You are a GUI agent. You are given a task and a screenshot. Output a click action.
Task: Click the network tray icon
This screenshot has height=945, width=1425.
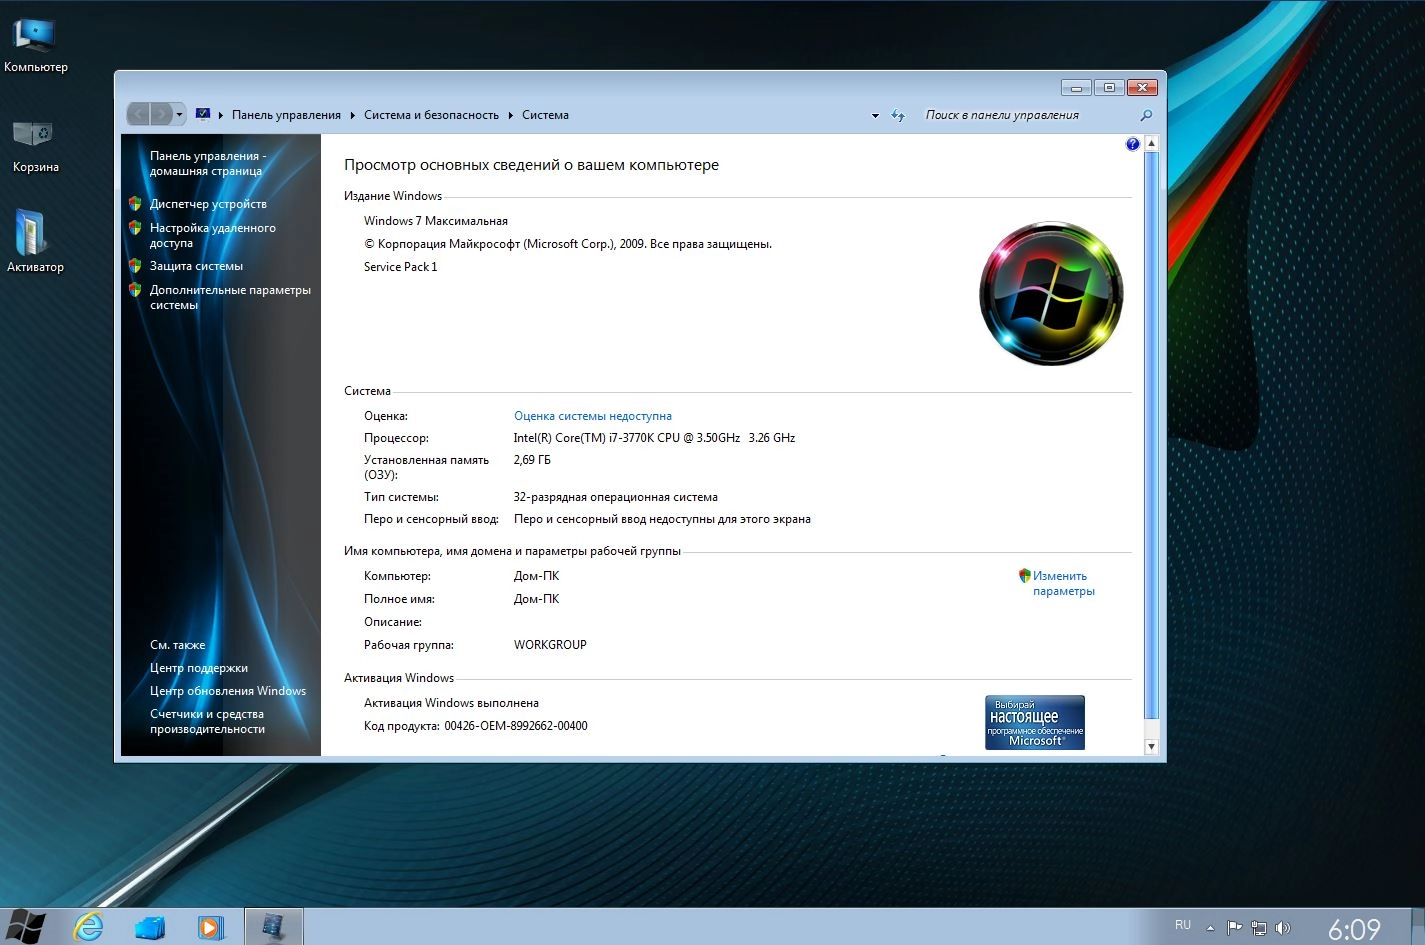coord(1259,928)
